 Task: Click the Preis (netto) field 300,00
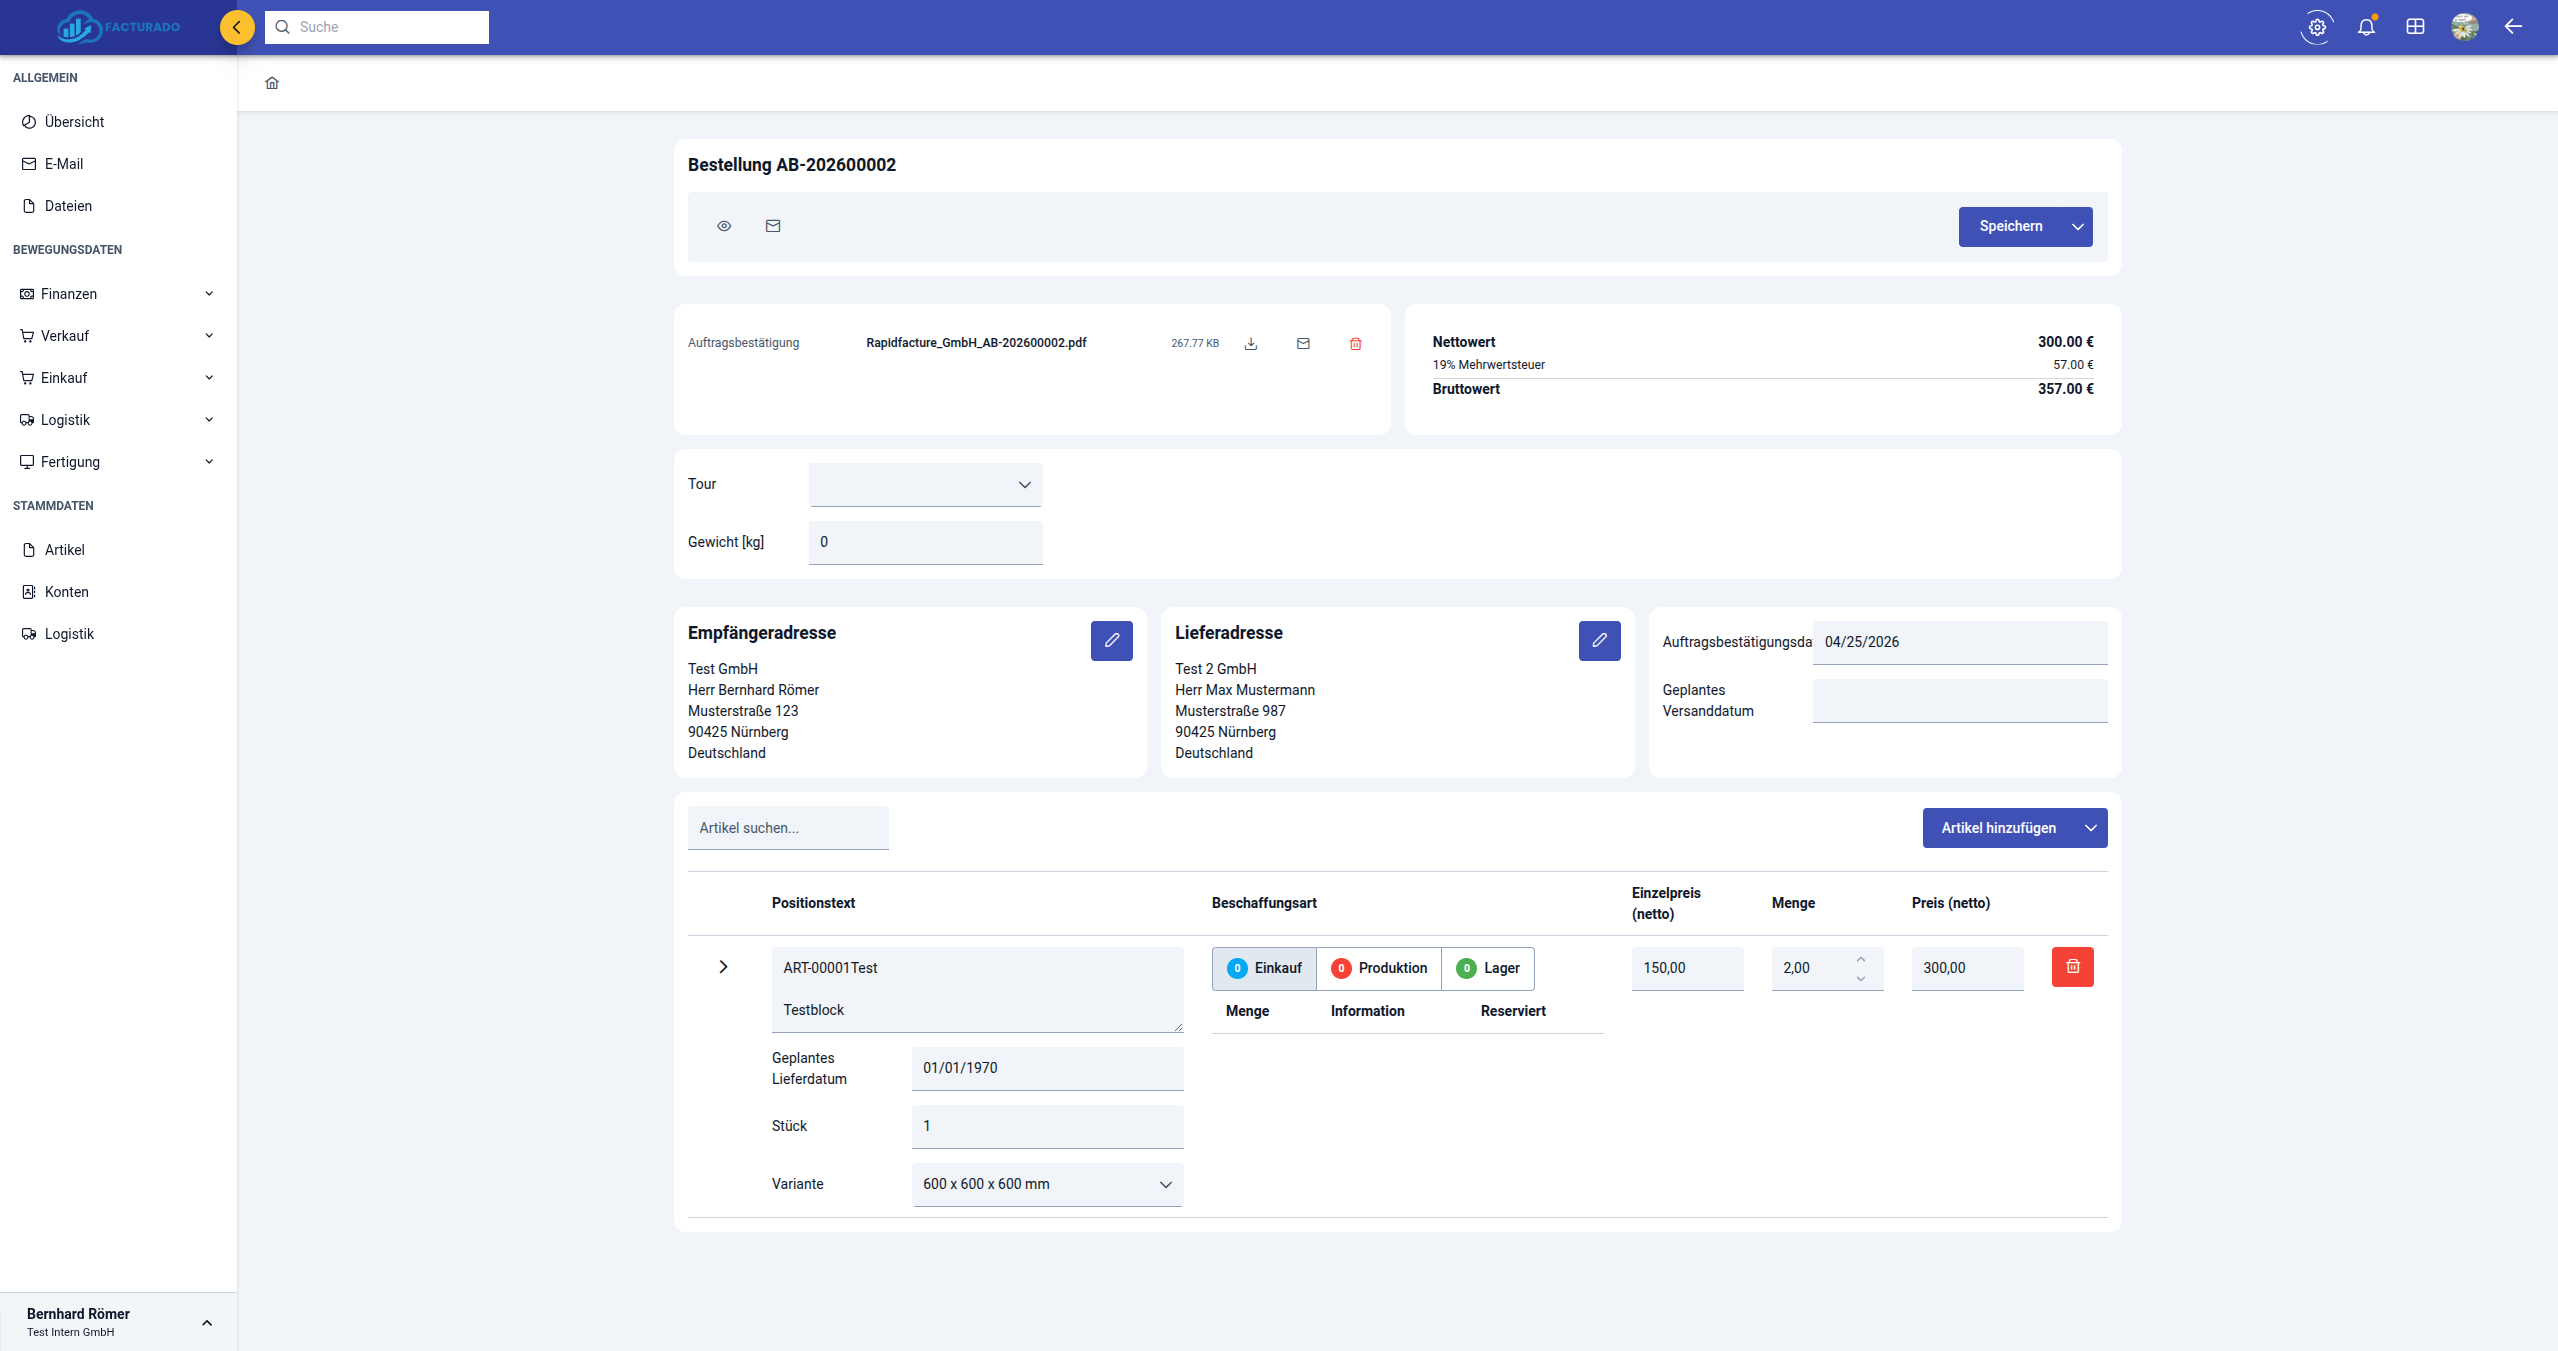coord(1968,969)
